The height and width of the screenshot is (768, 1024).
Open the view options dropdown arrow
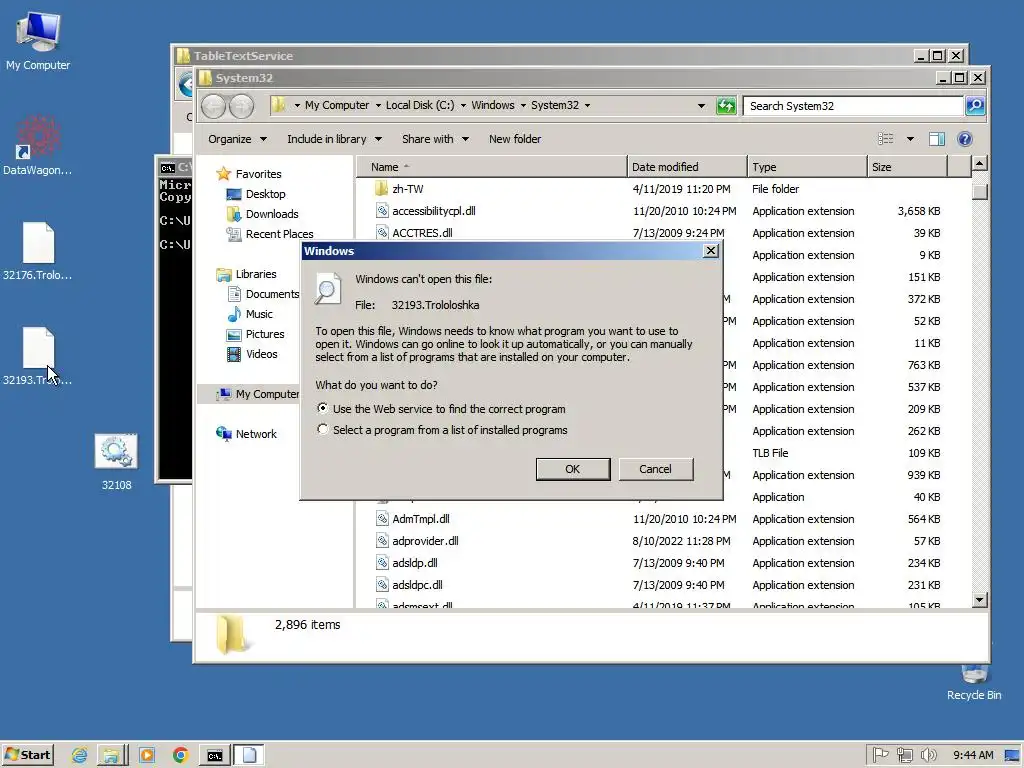pos(910,139)
